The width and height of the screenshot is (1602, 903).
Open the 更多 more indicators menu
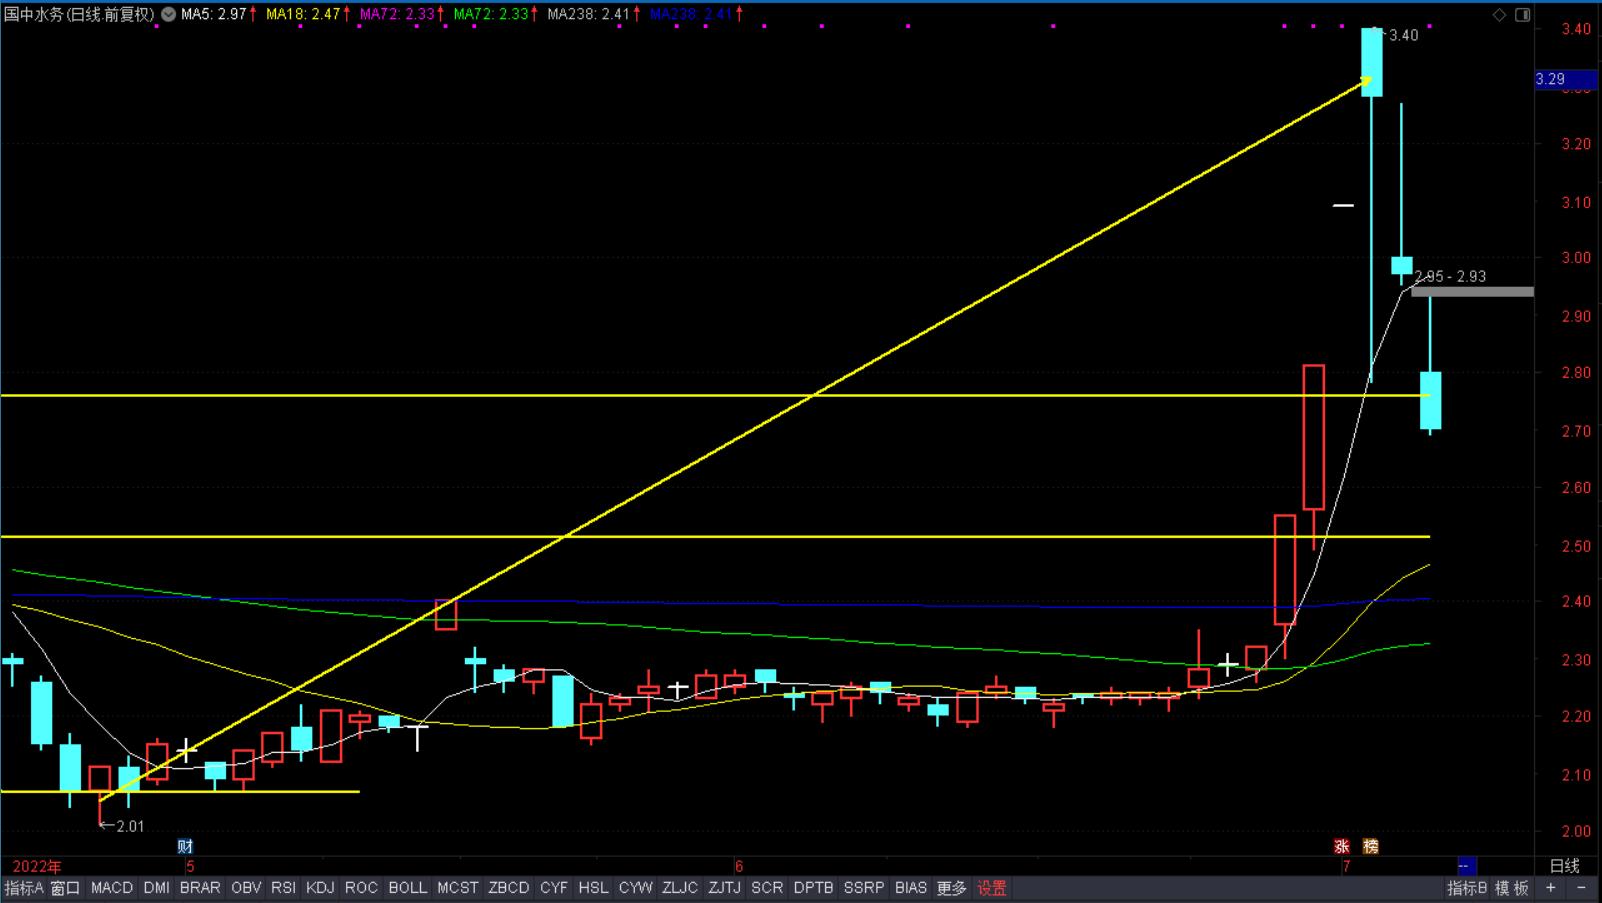[951, 888]
